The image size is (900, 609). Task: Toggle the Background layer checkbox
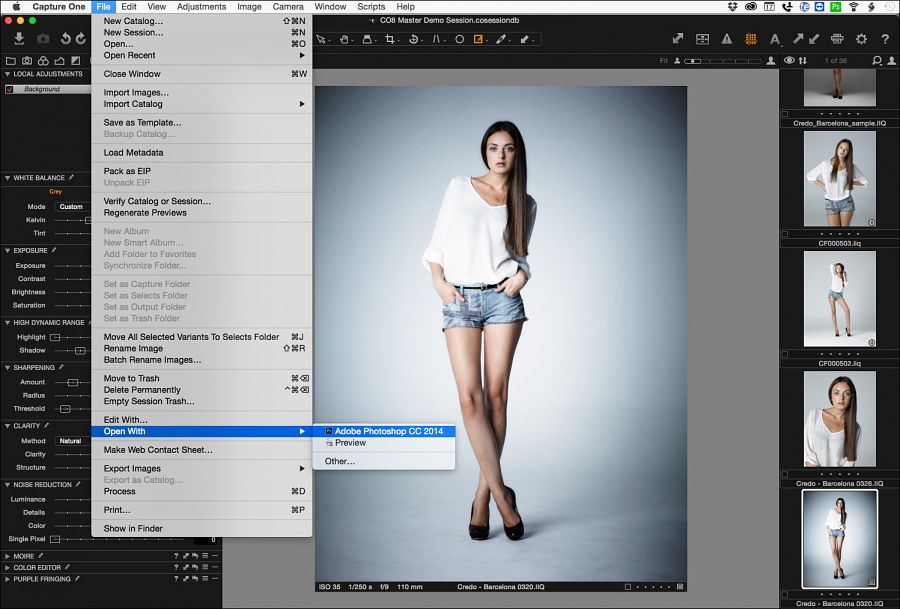[x=10, y=89]
